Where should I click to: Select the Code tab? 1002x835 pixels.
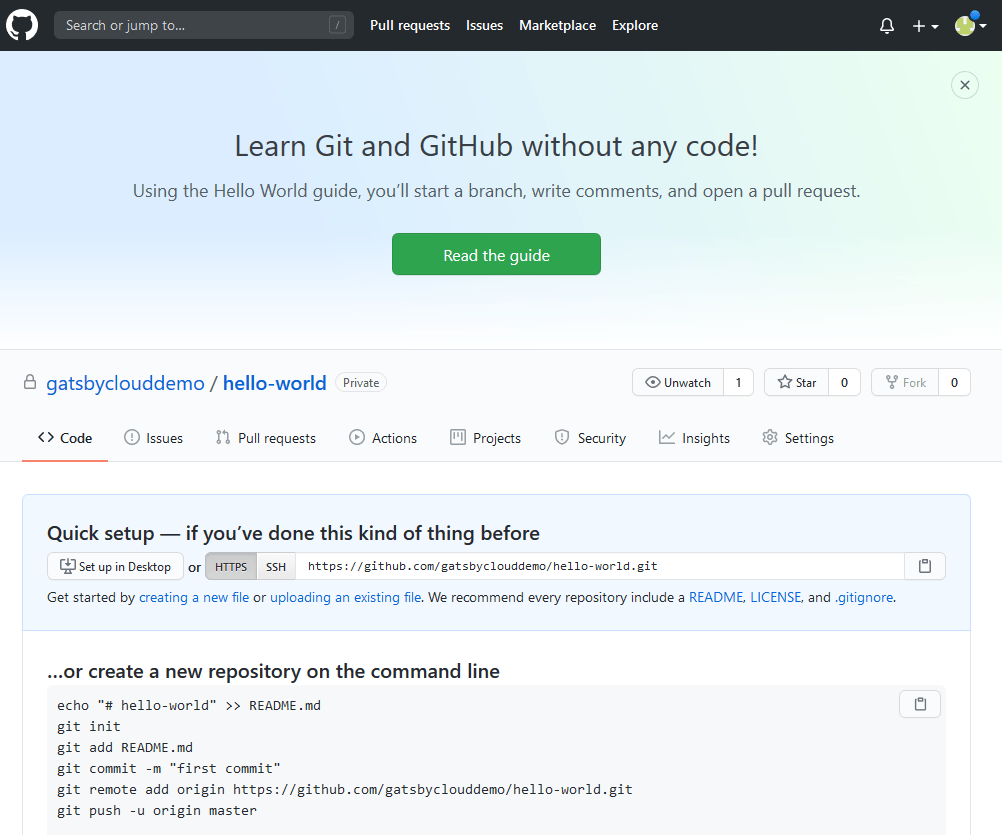point(65,438)
